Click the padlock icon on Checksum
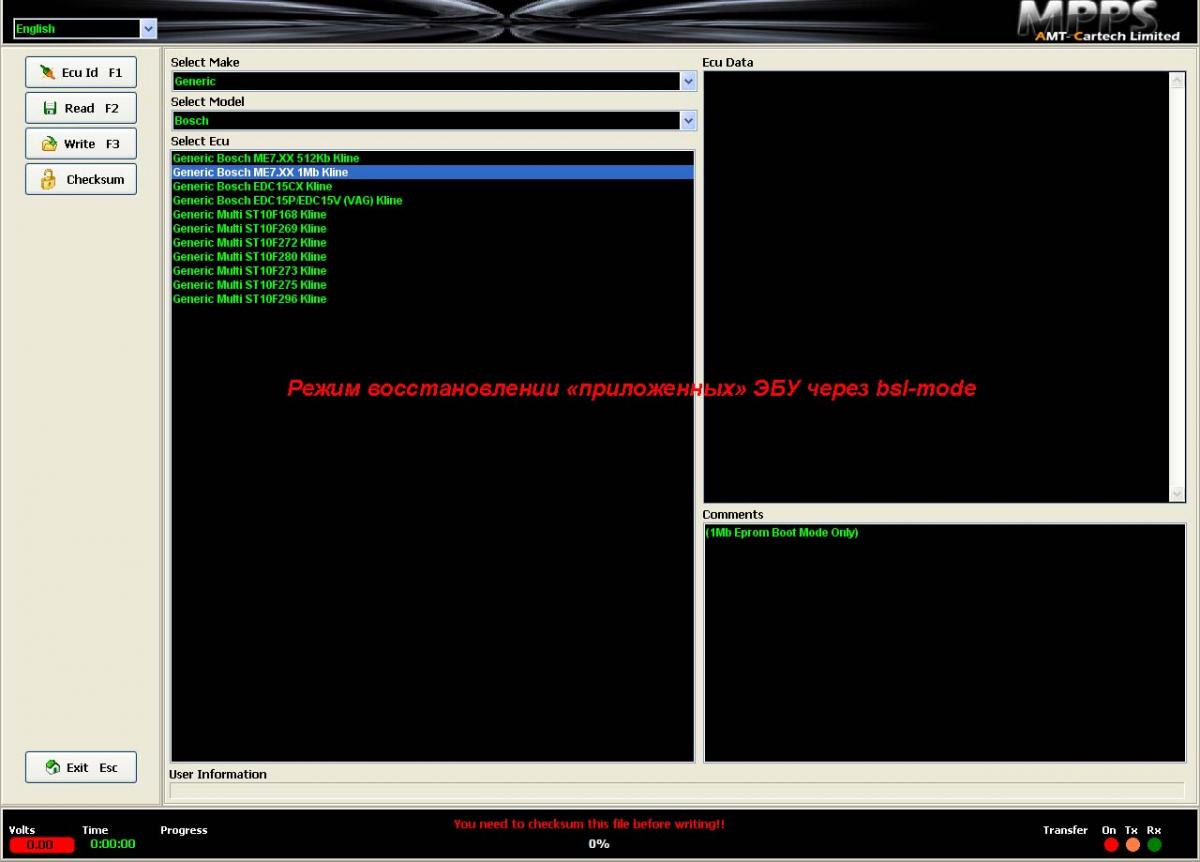The width and height of the screenshot is (1200, 862). click(x=48, y=180)
